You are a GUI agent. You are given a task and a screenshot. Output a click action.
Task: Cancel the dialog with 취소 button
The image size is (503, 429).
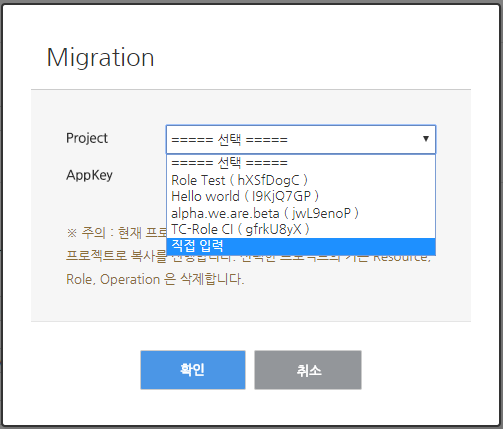pyautogui.click(x=308, y=370)
